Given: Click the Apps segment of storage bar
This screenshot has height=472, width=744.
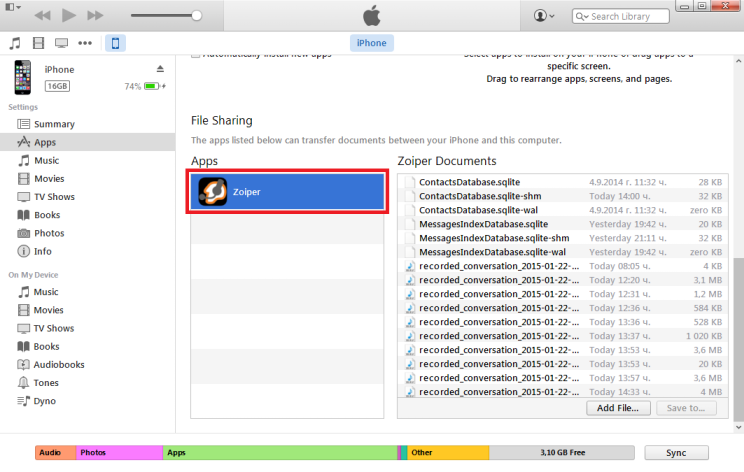Looking at the screenshot, I should coord(280,453).
